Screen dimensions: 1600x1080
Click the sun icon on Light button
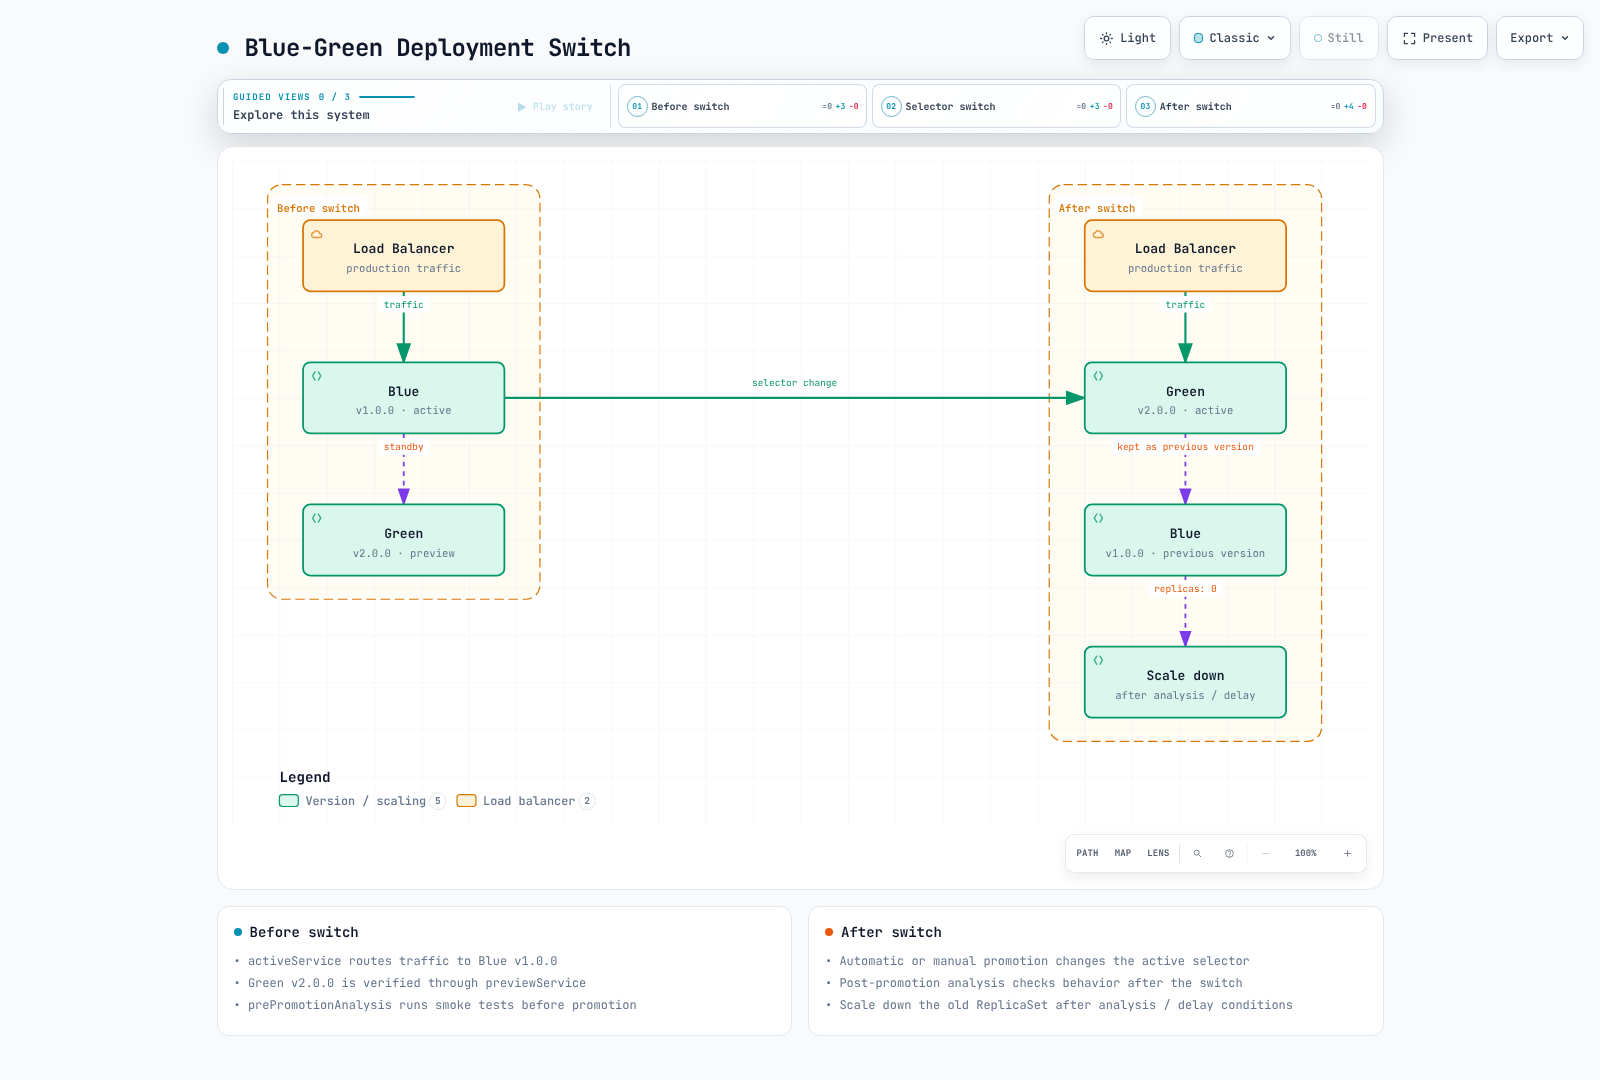point(1106,38)
